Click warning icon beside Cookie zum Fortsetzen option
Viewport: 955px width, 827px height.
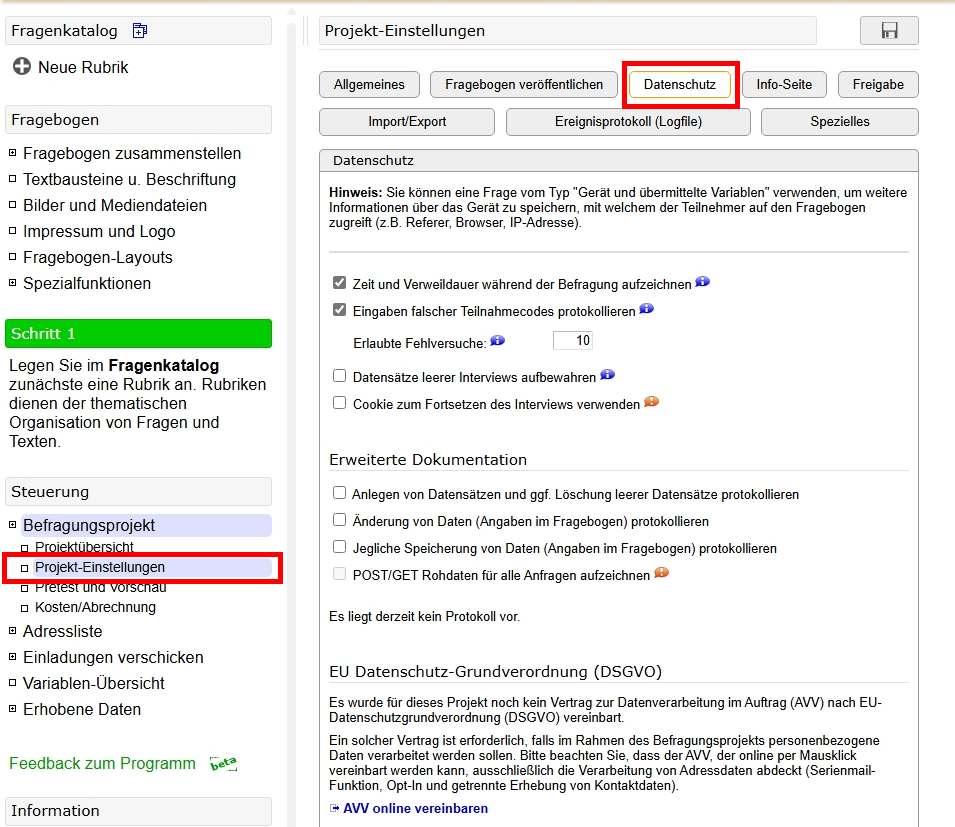coord(652,401)
